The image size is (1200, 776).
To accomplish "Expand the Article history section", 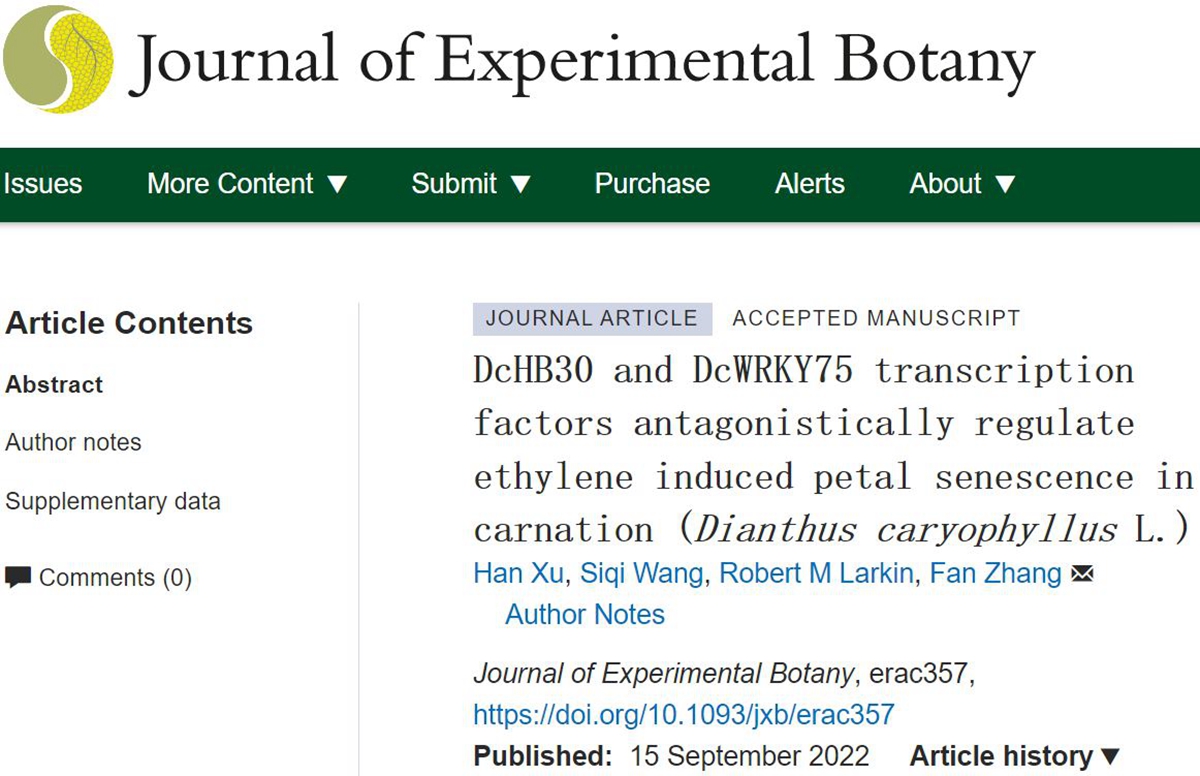I will 1014,757.
